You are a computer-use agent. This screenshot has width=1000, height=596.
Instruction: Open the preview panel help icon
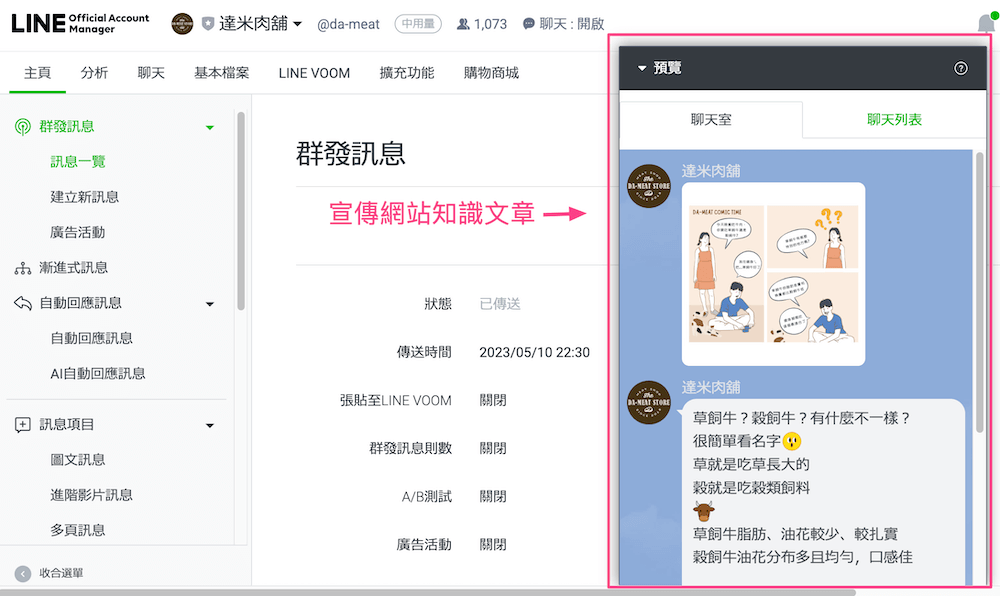pyautogui.click(x=960, y=68)
